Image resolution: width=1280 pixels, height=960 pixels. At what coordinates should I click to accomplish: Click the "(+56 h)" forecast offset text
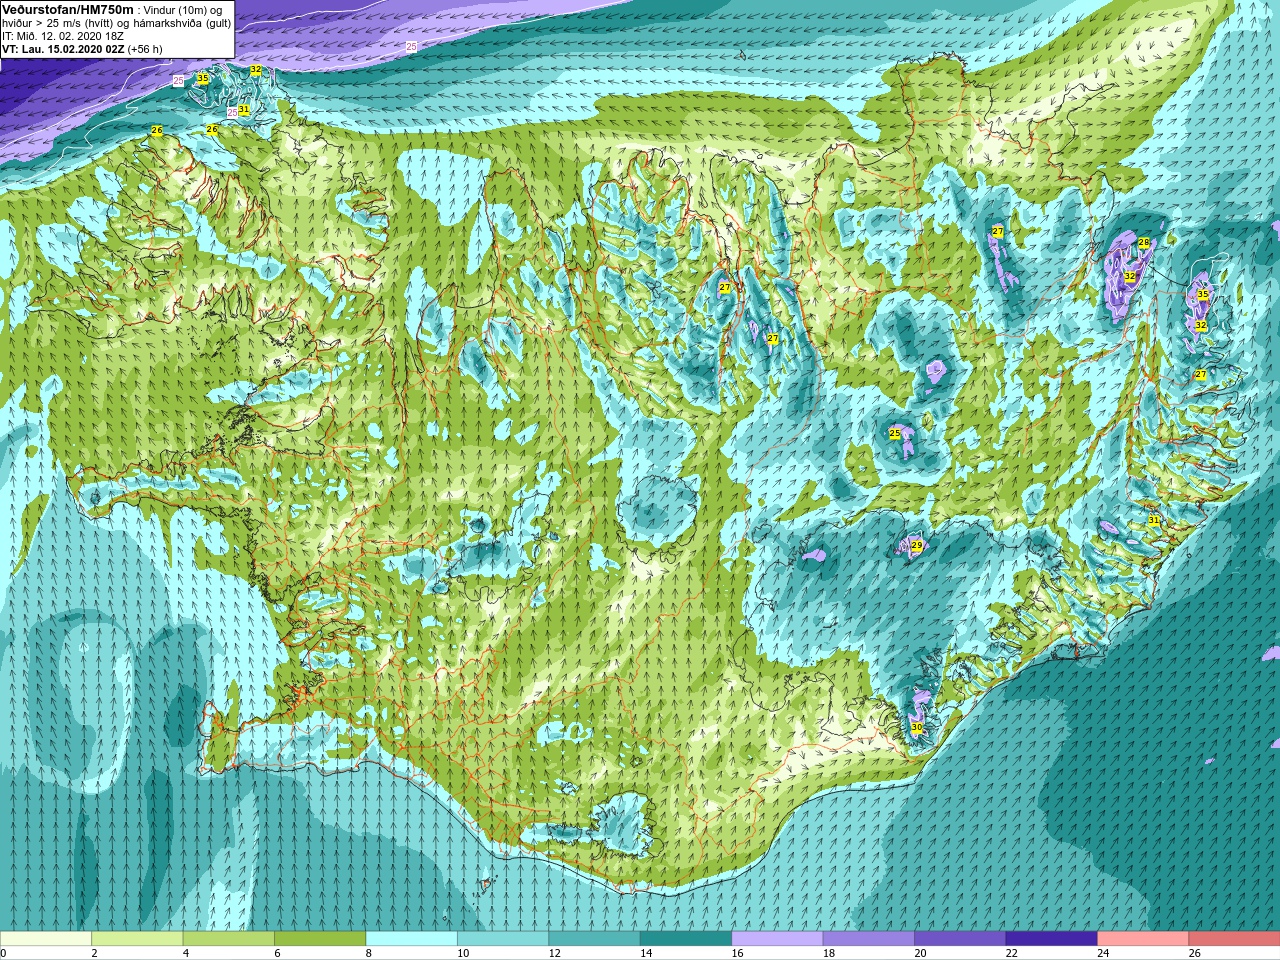(x=145, y=48)
